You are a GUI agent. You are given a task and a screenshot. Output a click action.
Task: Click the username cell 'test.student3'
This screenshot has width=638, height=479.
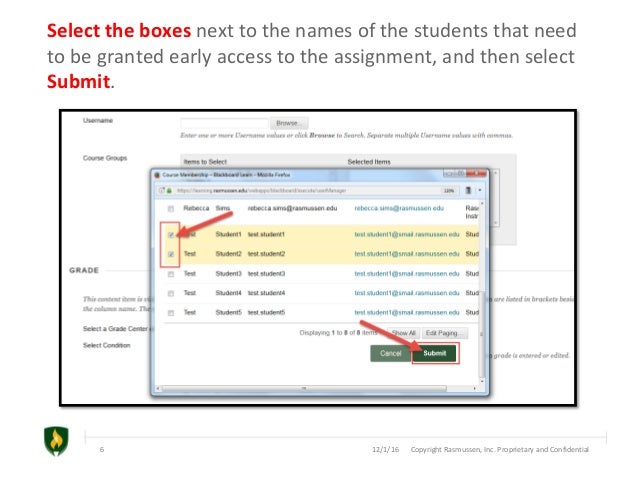[x=266, y=274]
